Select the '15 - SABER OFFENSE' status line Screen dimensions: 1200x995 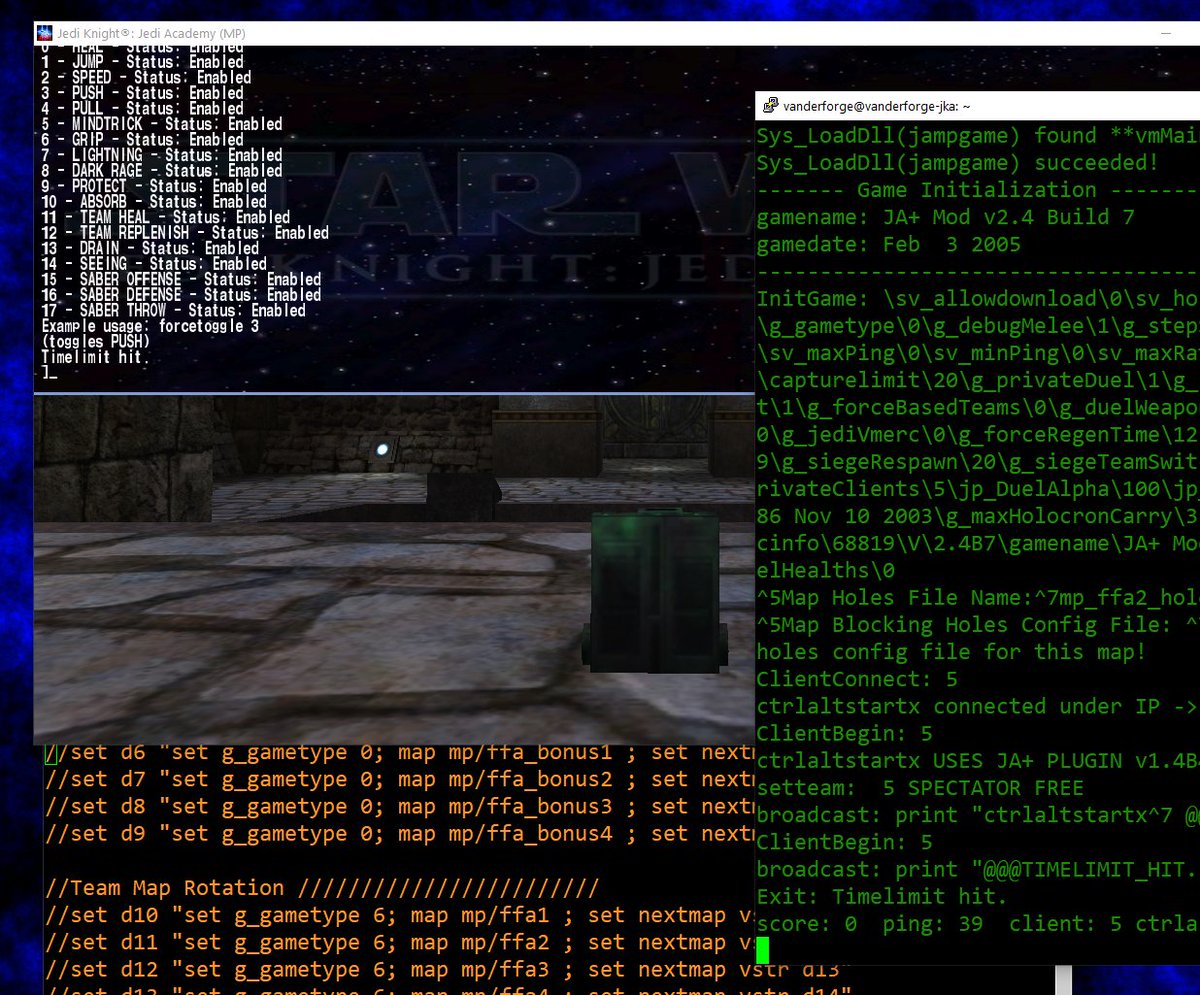(181, 279)
